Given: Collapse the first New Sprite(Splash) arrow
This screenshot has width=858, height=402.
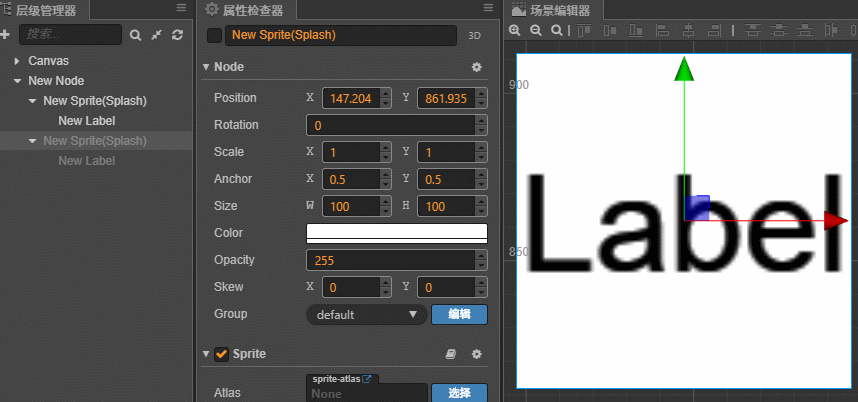Looking at the screenshot, I should 32,101.
